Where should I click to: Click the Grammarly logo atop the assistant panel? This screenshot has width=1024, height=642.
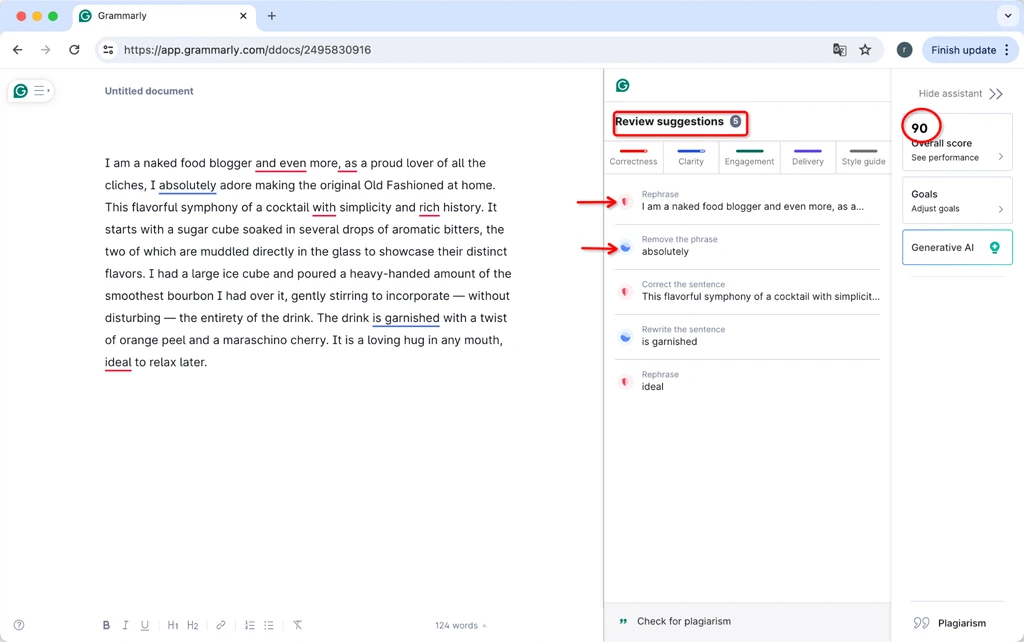click(x=622, y=85)
